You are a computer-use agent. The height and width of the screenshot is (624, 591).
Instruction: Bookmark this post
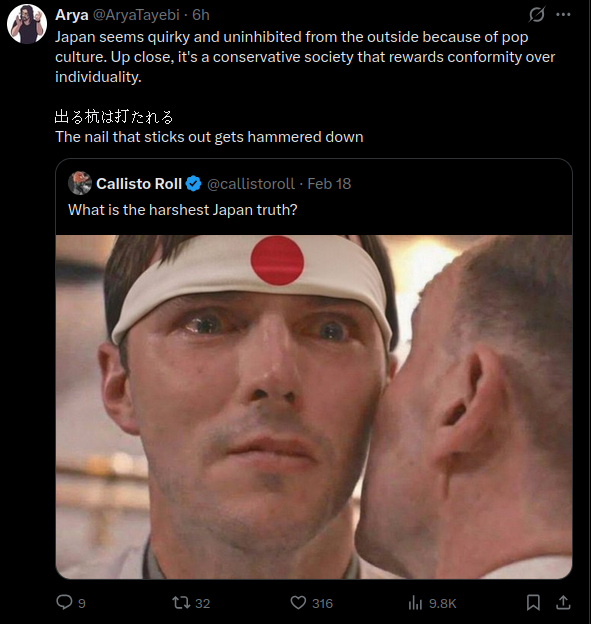click(x=533, y=603)
